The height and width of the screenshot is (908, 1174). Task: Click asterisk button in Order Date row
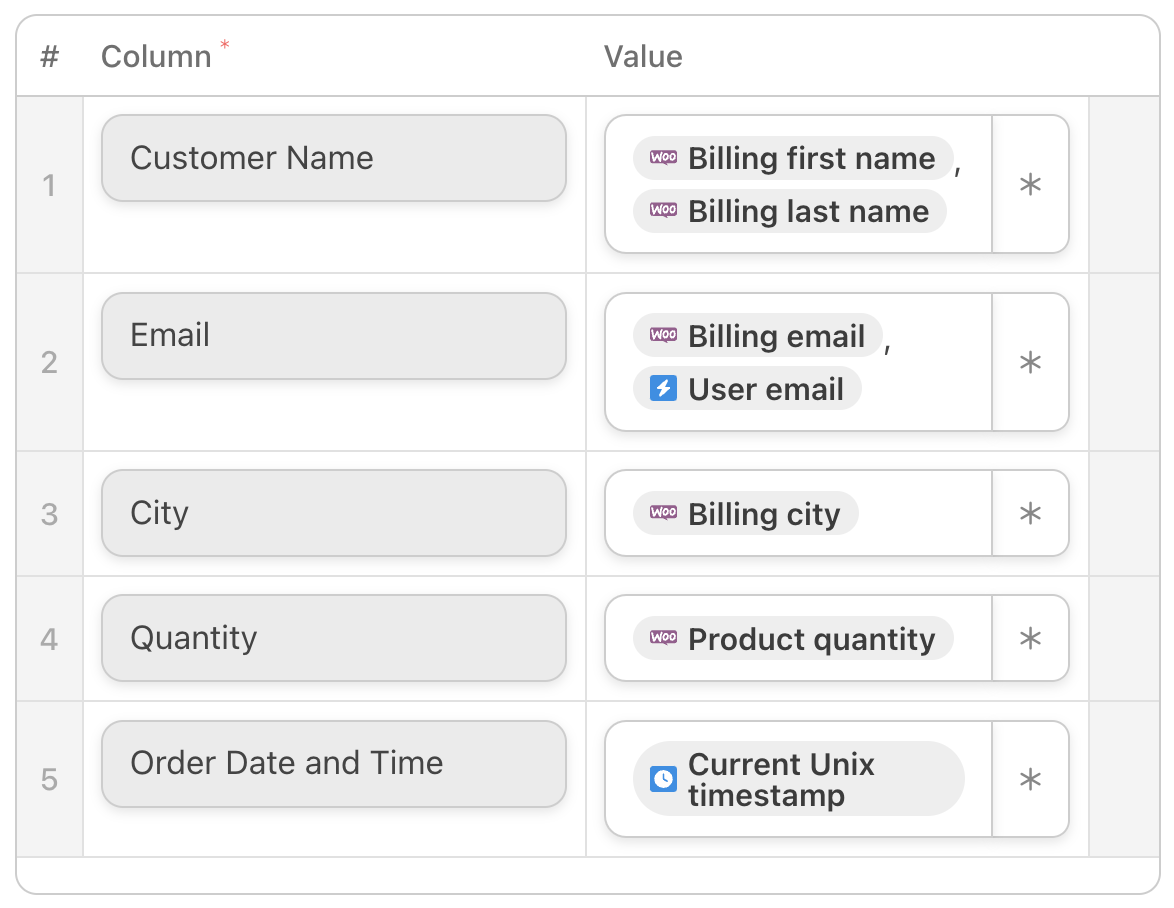click(x=1030, y=779)
